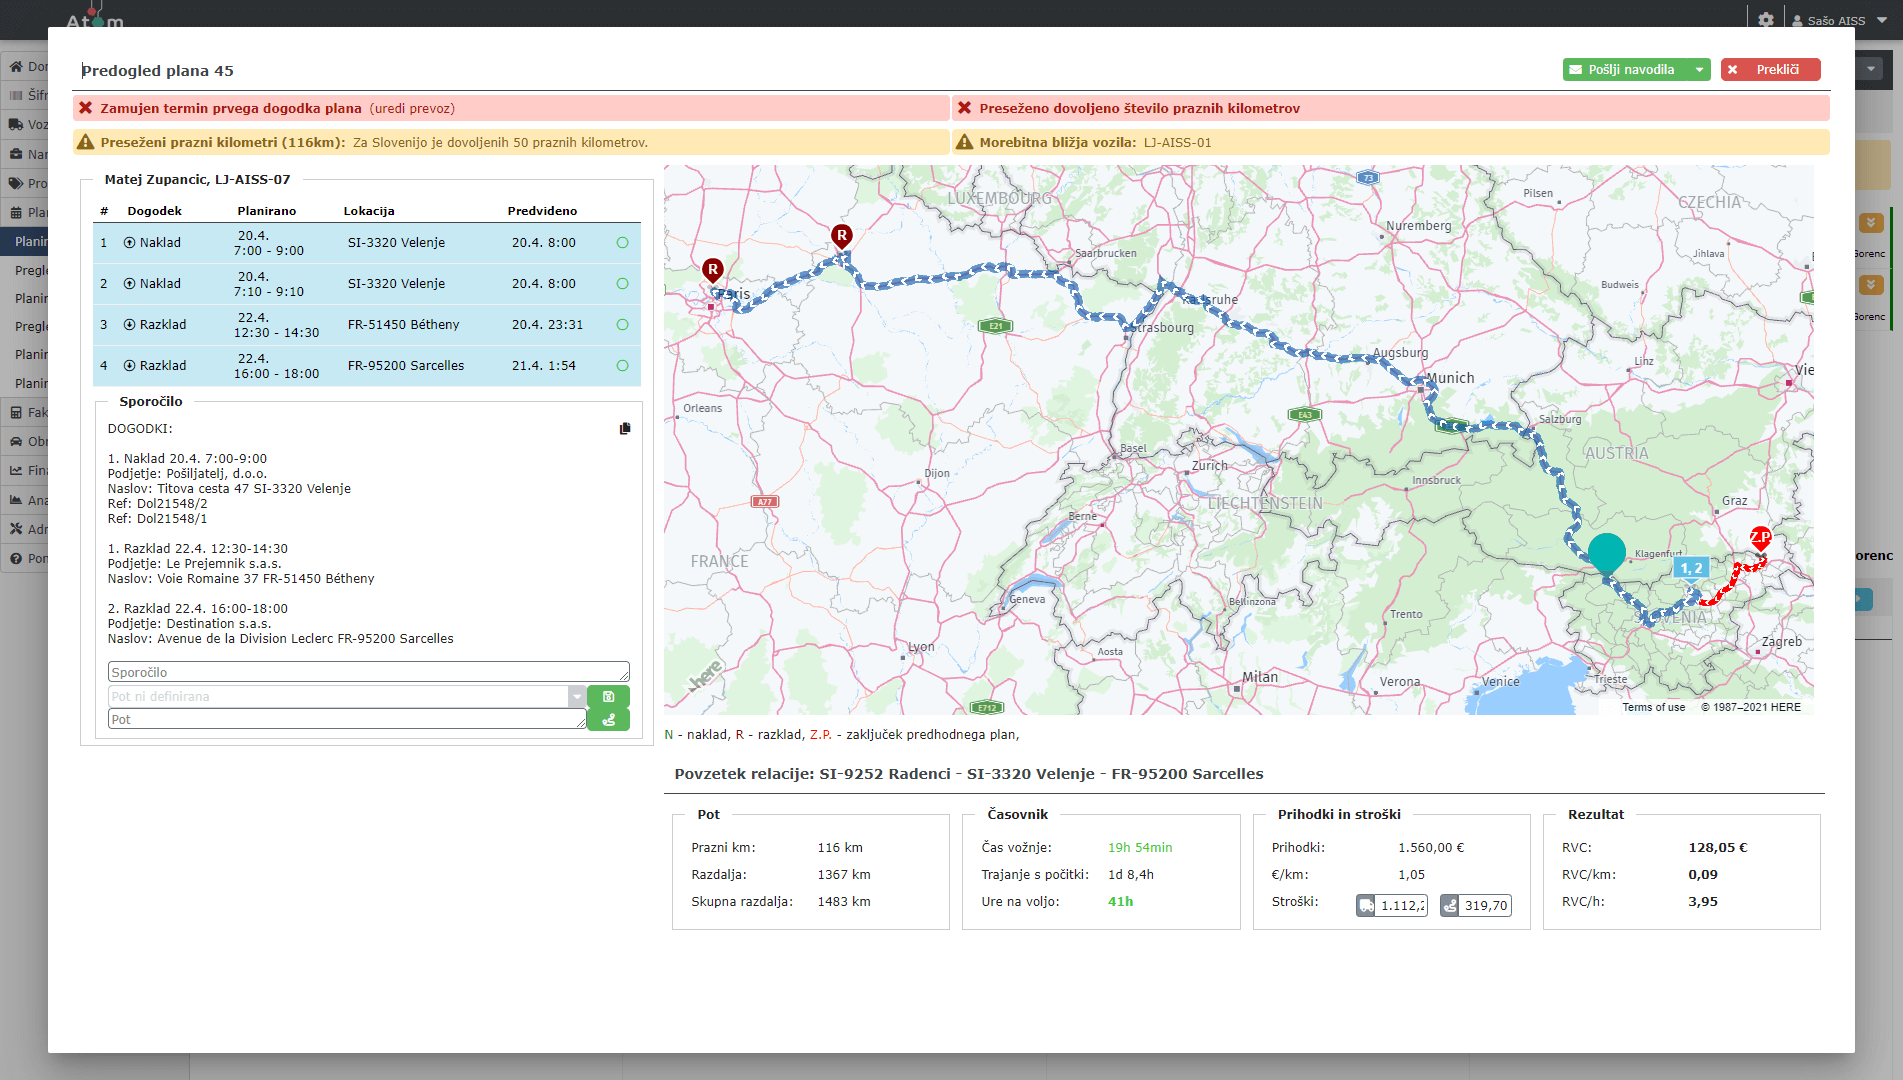The width and height of the screenshot is (1903, 1080).
Task: Expand the Pošlji navodila dropdown arrow
Action: 1699,70
